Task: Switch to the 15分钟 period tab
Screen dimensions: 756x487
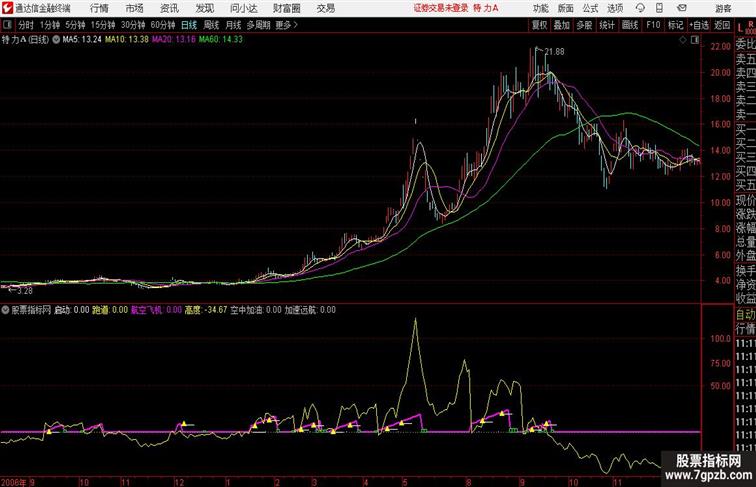Action: pyautogui.click(x=103, y=25)
